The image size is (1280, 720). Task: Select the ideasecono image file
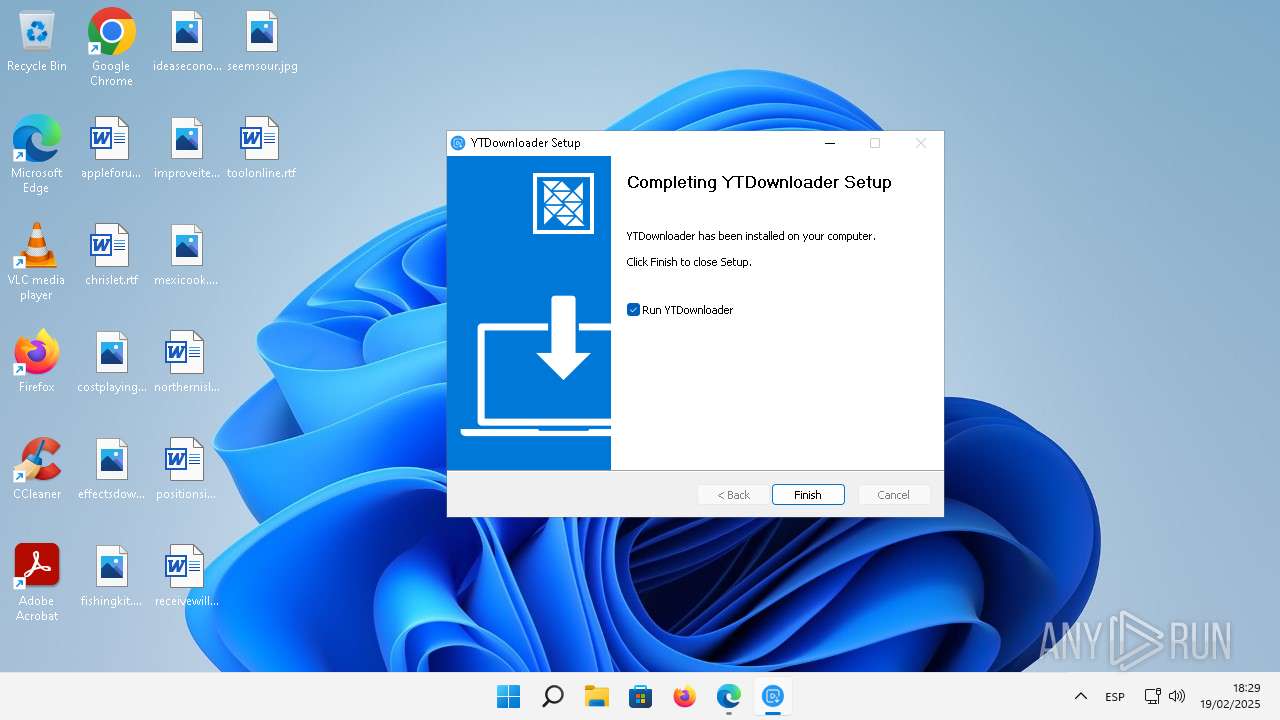pos(187,42)
